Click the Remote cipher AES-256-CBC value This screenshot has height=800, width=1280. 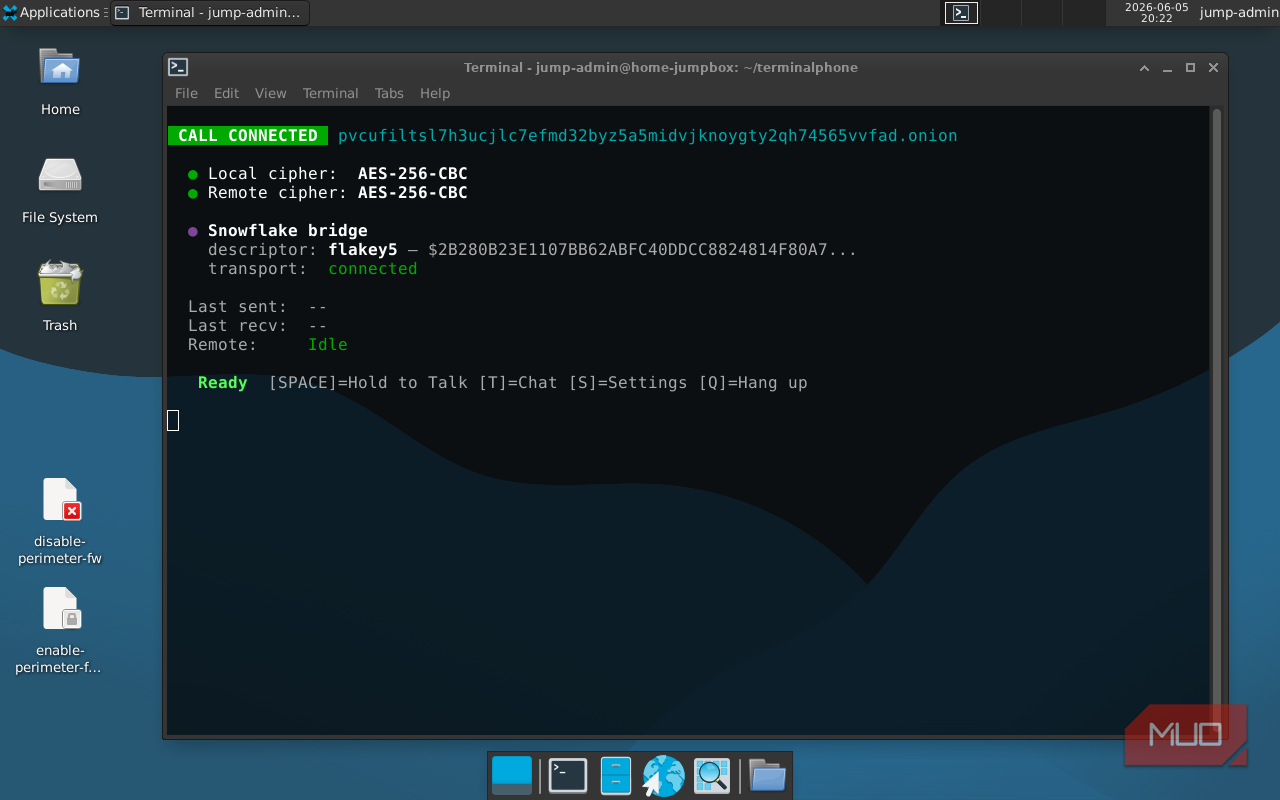tap(413, 193)
